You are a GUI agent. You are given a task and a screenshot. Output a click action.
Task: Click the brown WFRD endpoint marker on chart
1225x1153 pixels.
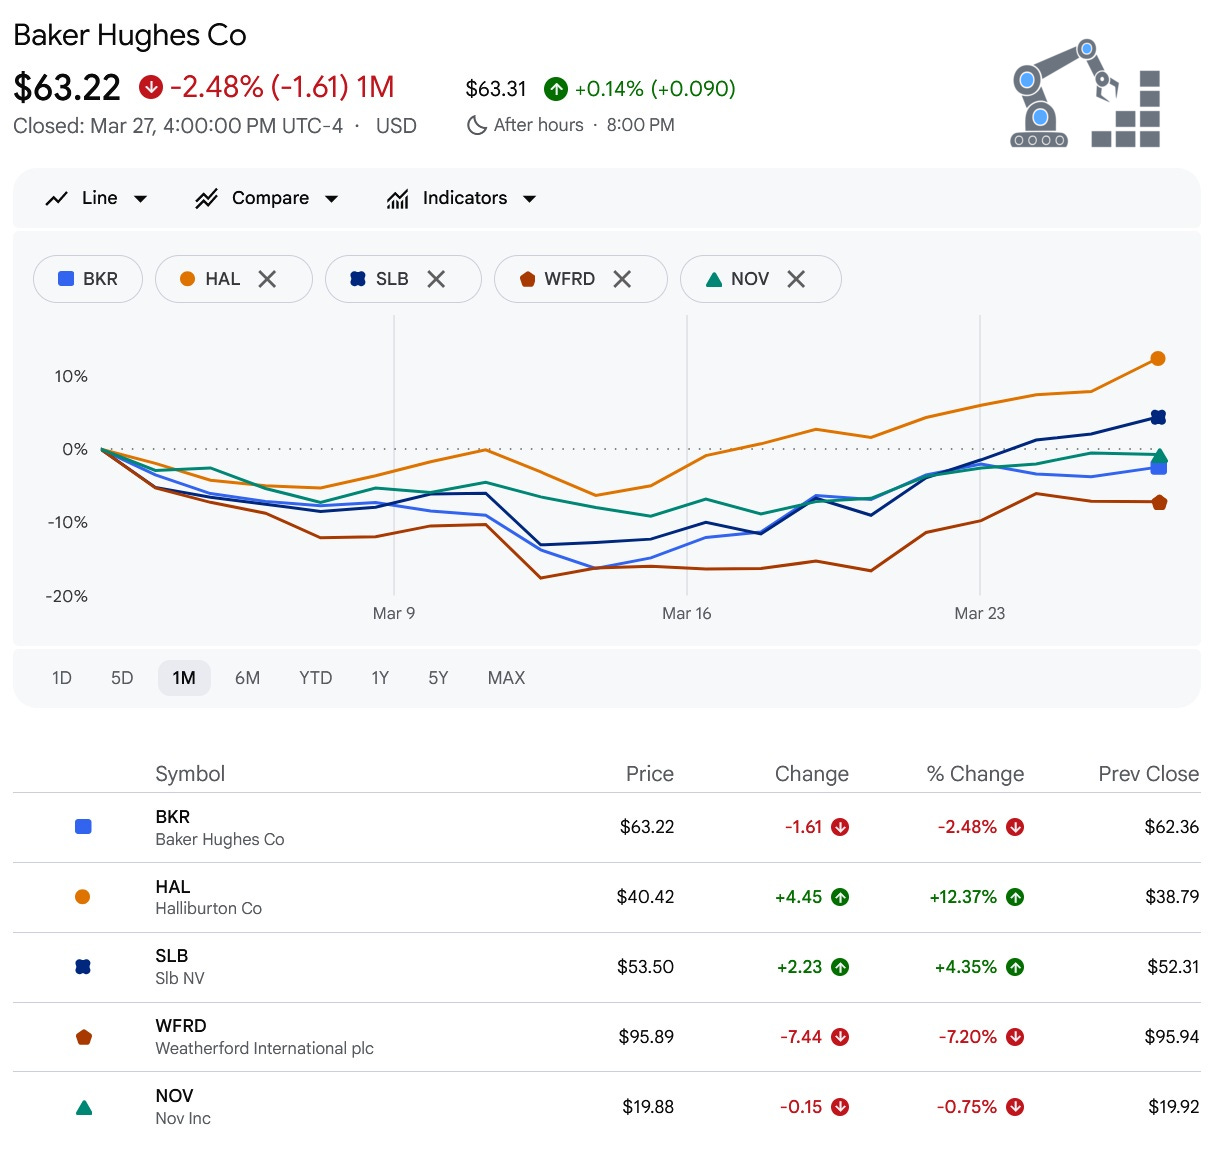(x=1159, y=502)
